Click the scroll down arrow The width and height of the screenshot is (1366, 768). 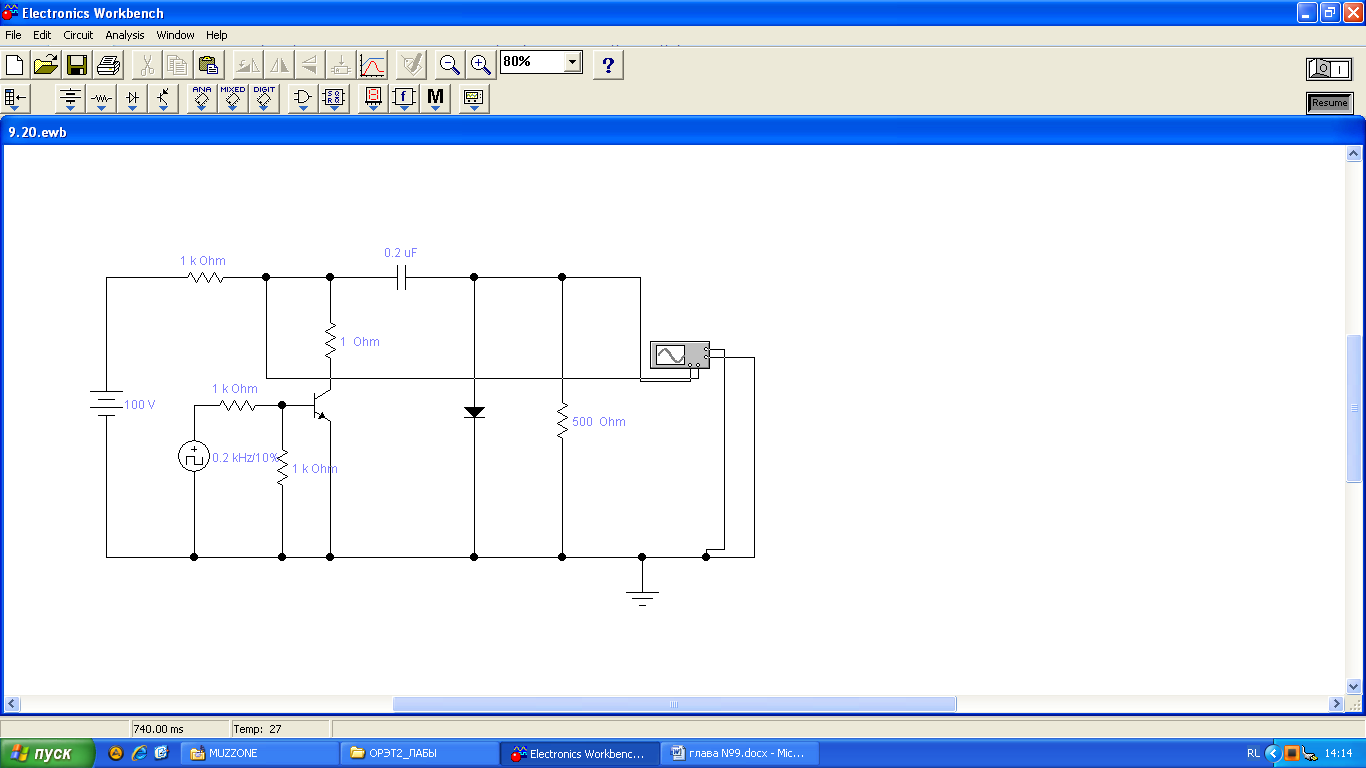(x=1354, y=687)
